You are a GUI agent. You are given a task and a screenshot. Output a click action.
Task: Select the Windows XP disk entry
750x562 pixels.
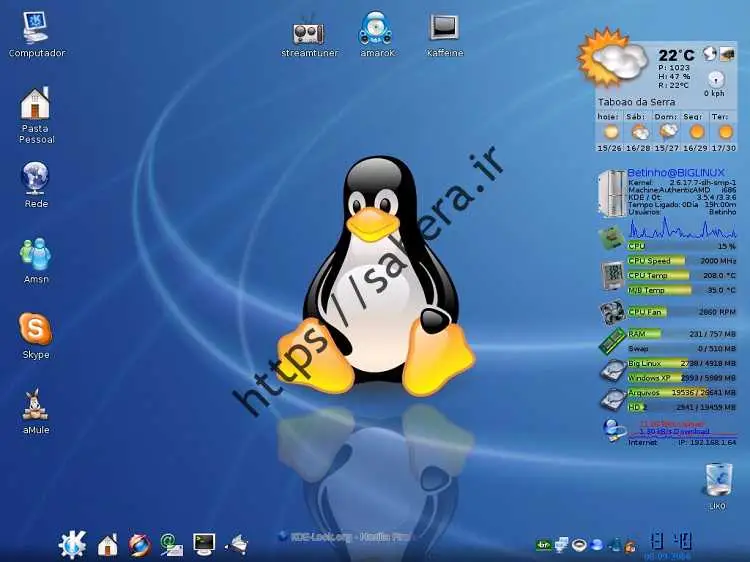pos(680,378)
